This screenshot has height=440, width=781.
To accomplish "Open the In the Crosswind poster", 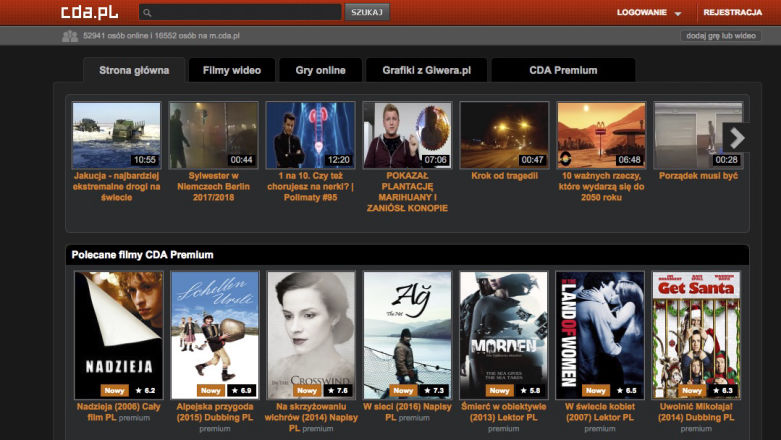I will point(311,335).
